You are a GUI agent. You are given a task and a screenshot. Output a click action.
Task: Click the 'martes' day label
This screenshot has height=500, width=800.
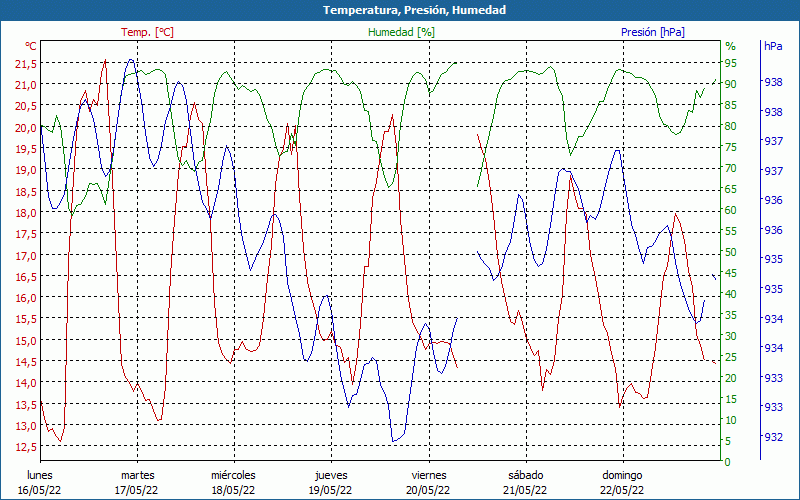[x=137, y=475]
